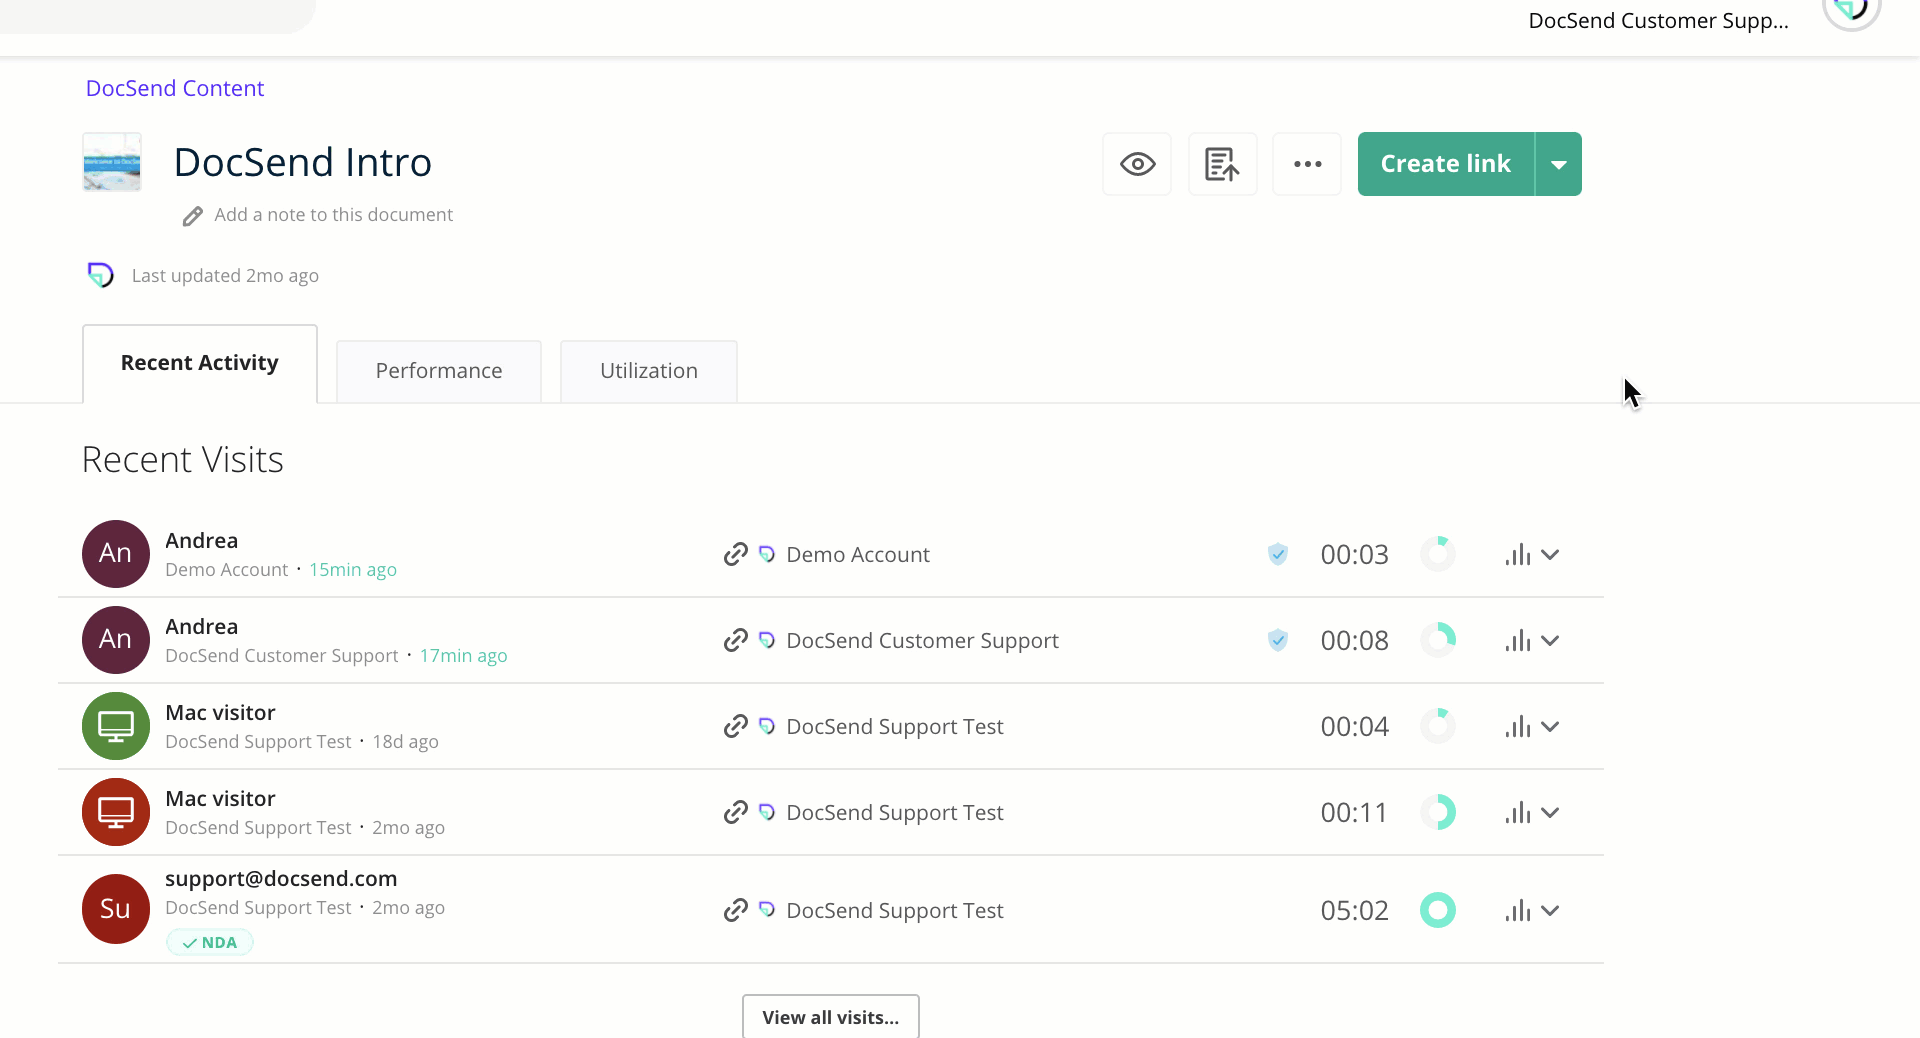
Task: Open DocSend Support Test link in 18d row
Action: [x=895, y=727]
